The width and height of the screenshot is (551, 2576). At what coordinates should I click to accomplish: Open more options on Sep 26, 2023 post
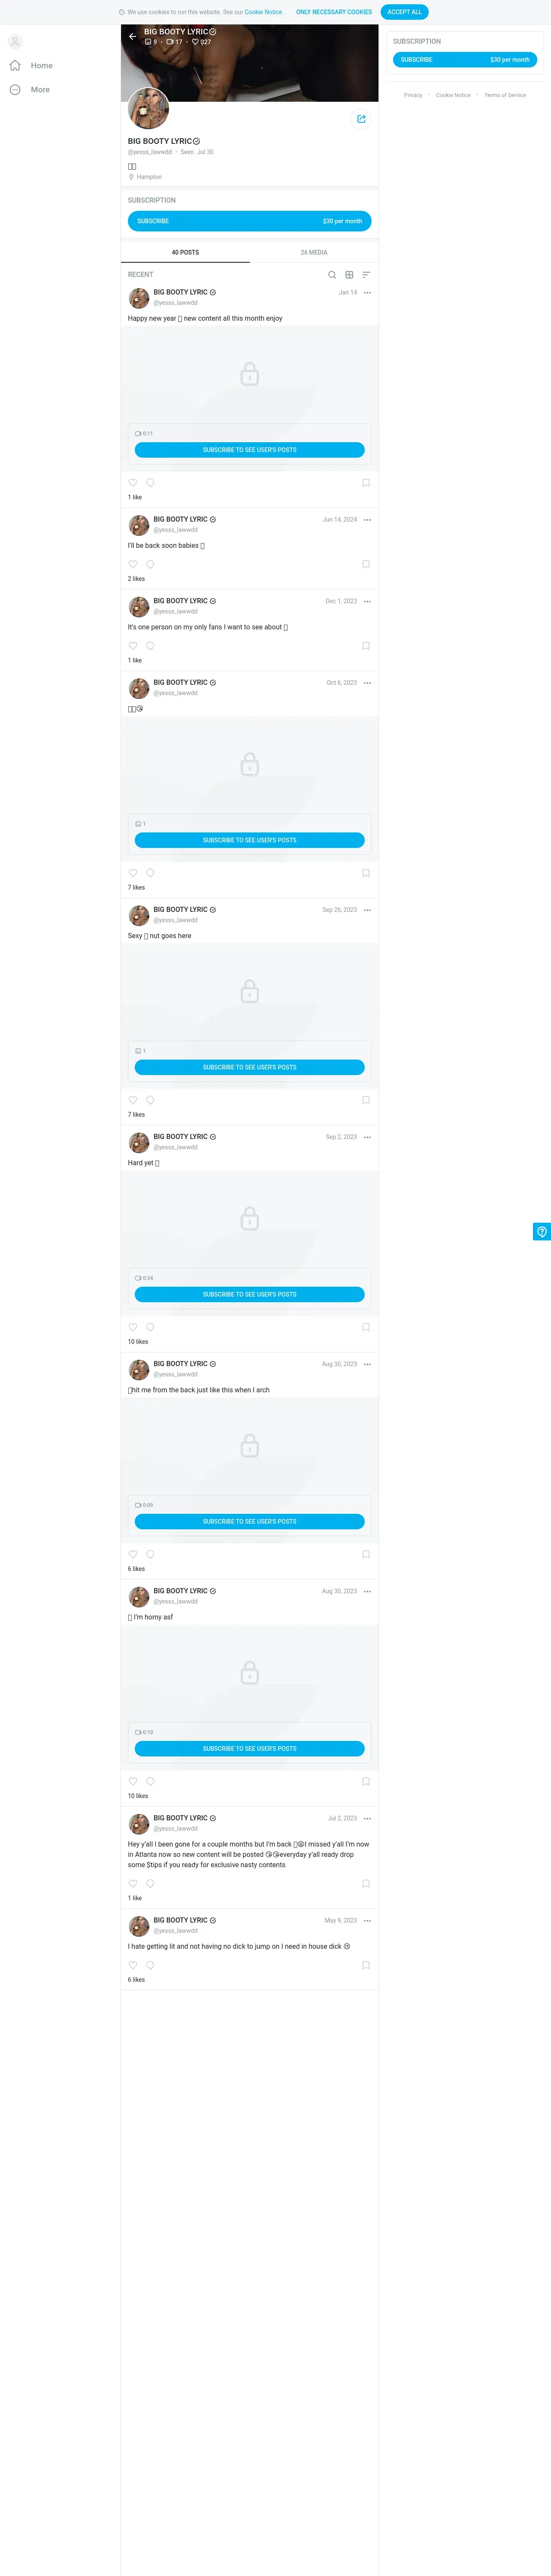click(367, 910)
